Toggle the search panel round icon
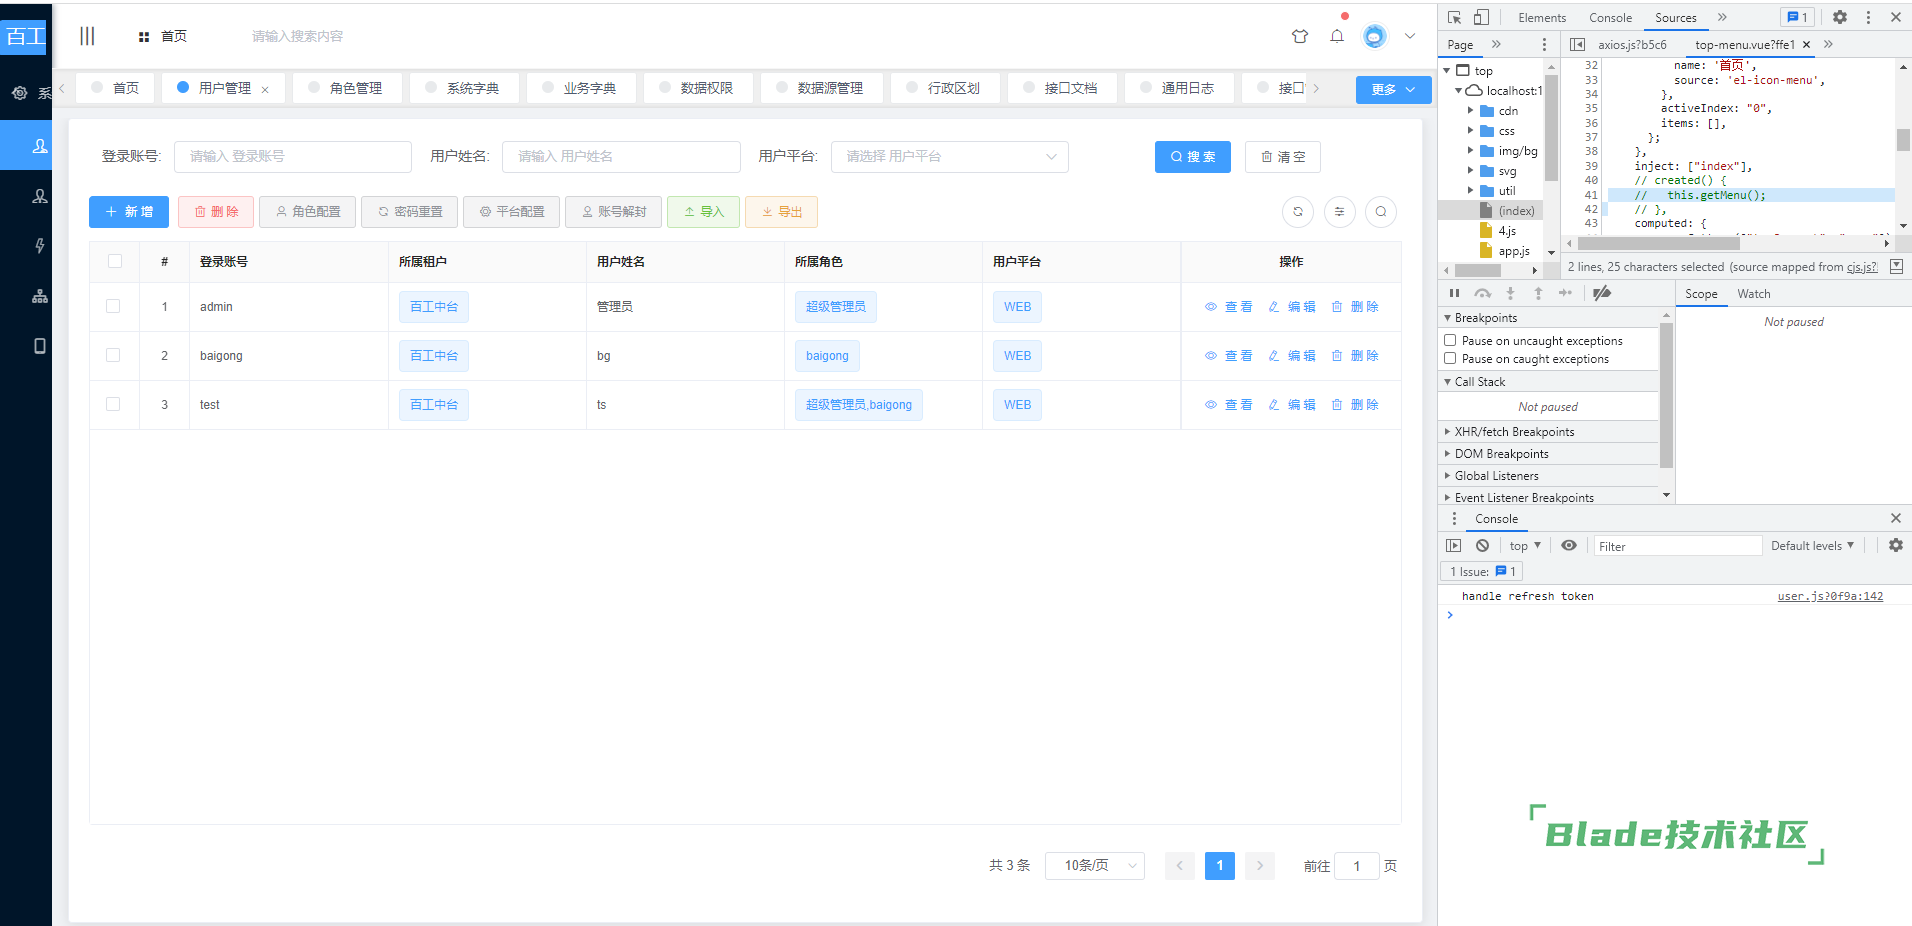 point(1381,212)
